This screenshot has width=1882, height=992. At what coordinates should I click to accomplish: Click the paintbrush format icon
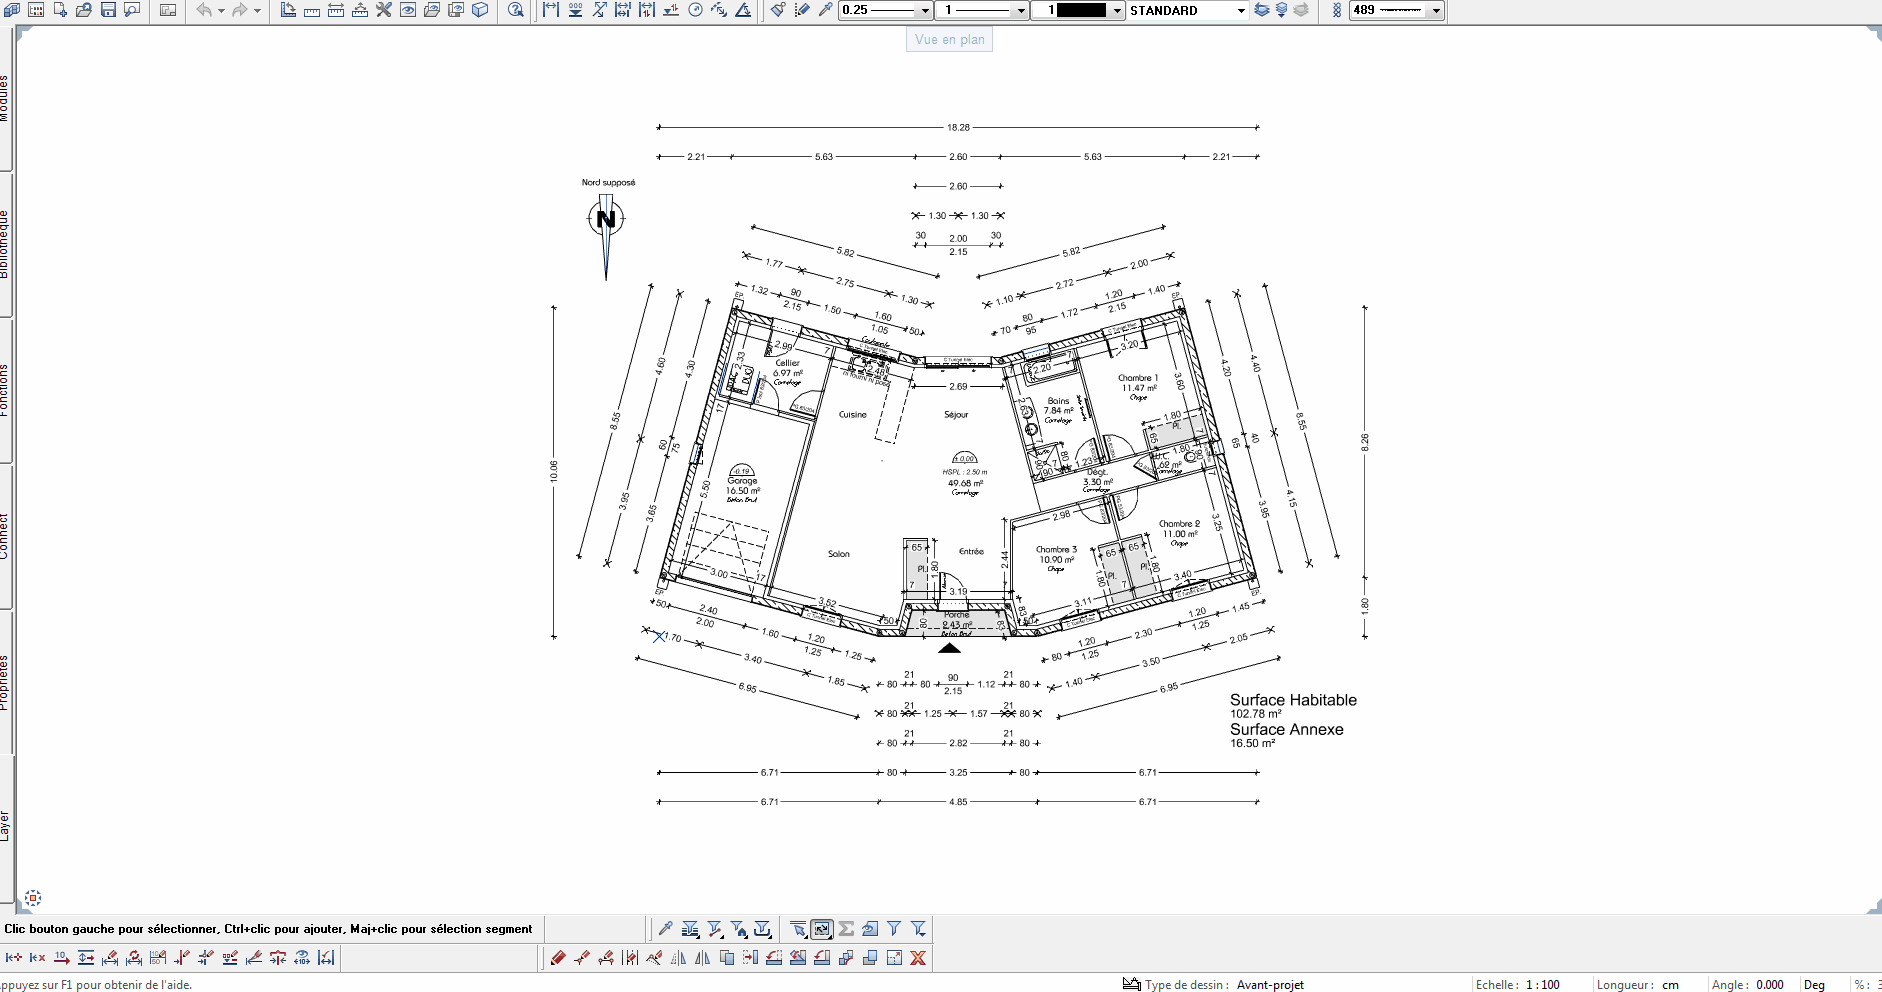click(x=778, y=10)
